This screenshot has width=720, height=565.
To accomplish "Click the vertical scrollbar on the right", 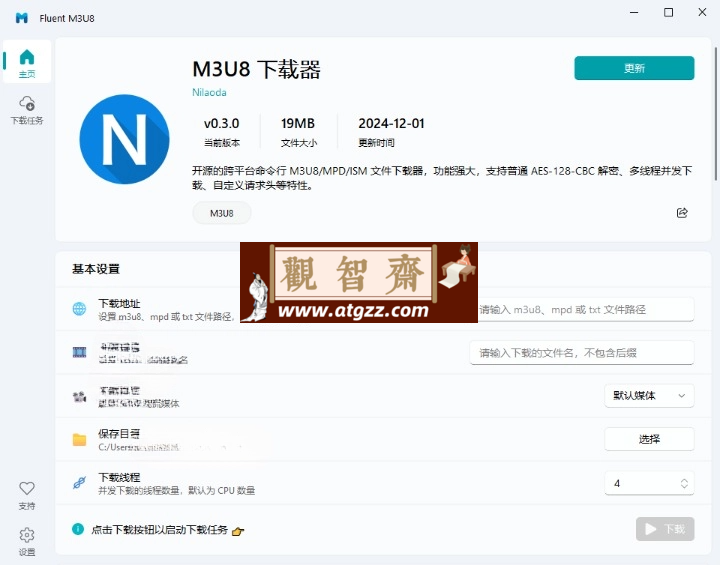I will [715, 113].
